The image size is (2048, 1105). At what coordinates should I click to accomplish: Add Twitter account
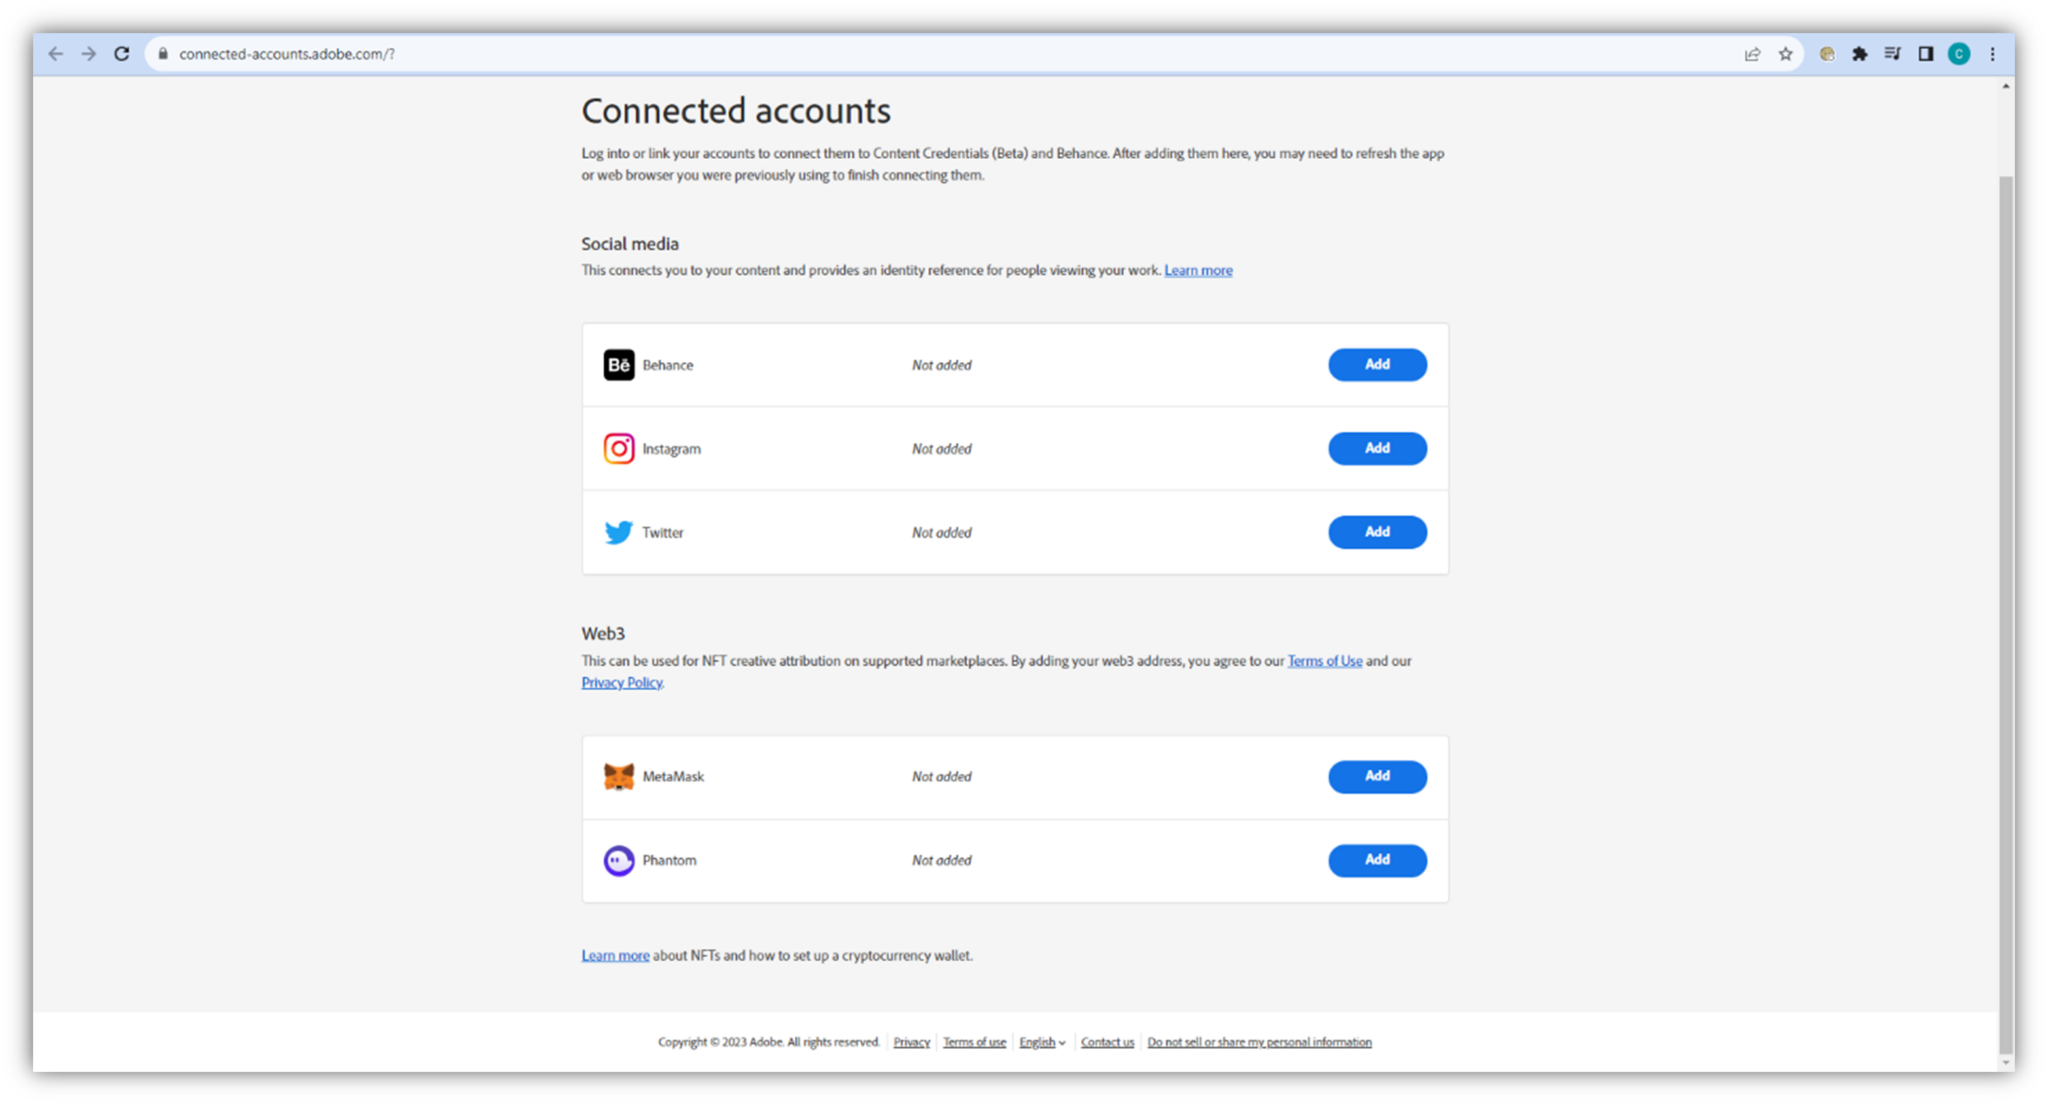(x=1376, y=532)
